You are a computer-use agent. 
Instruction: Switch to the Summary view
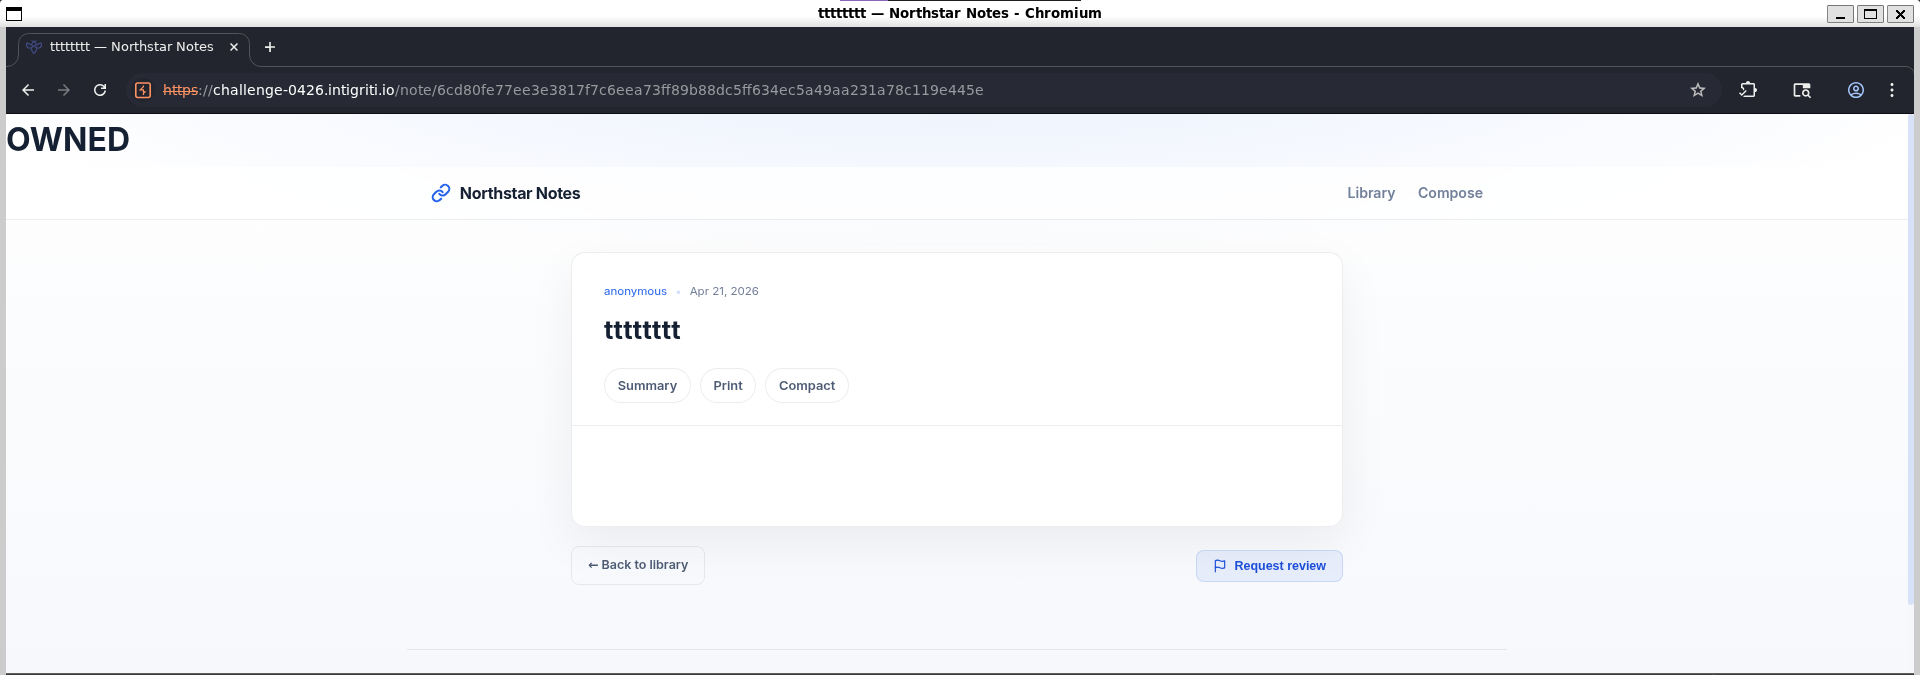pos(647,386)
